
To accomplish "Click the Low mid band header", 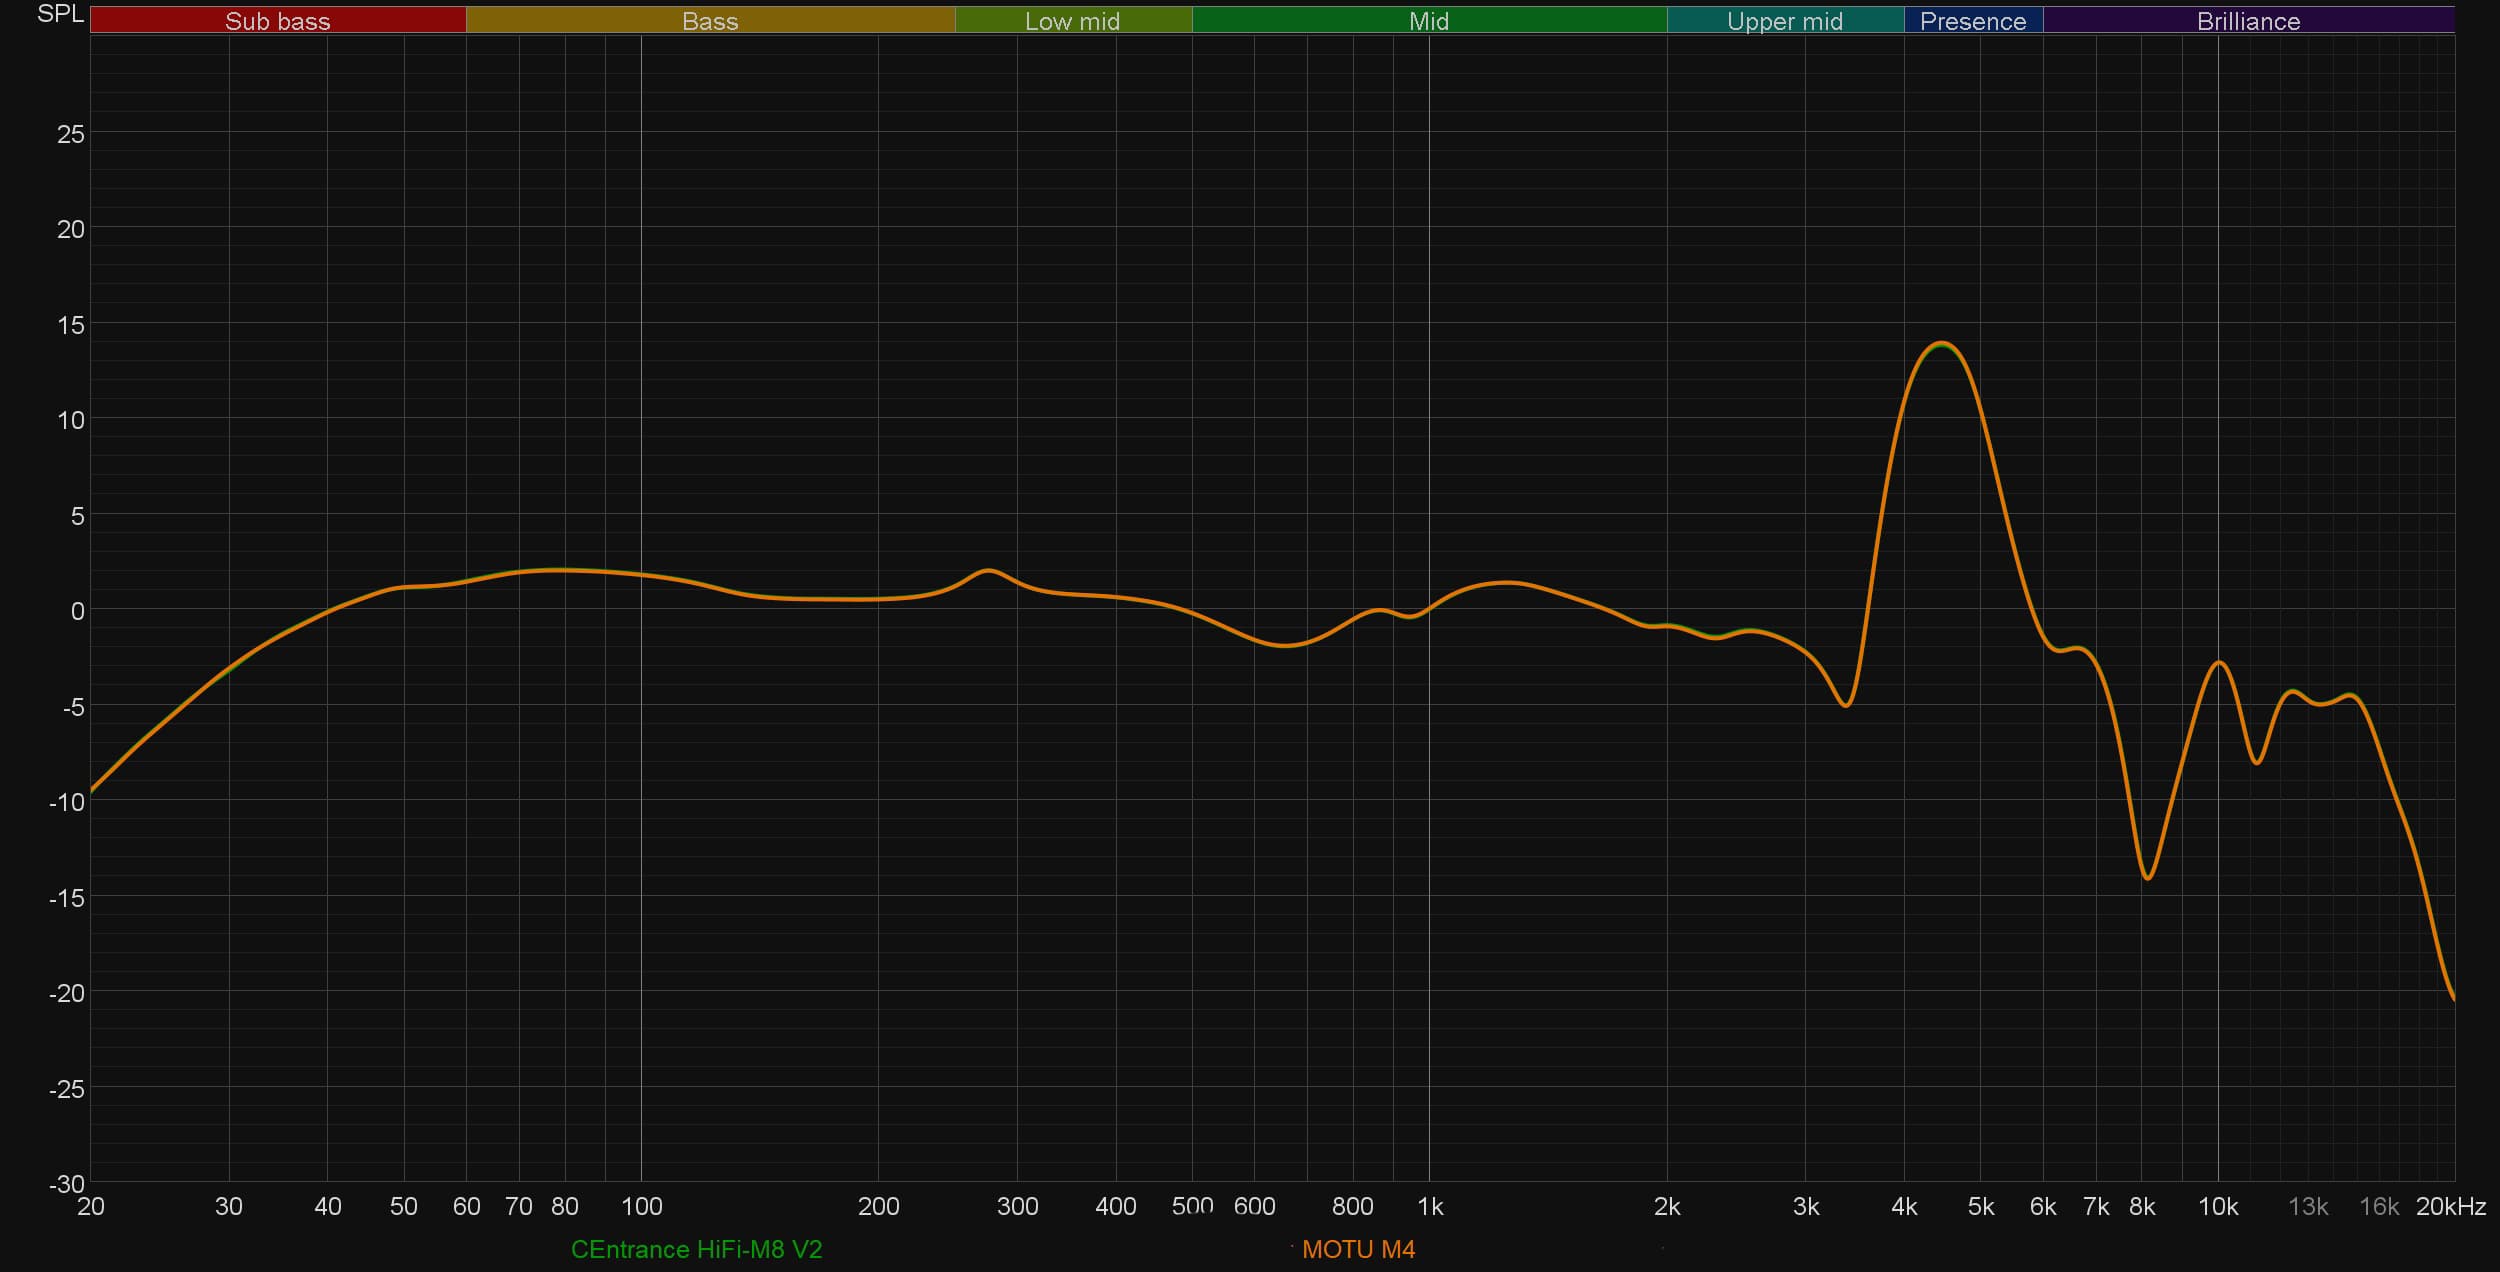I will 1072,21.
